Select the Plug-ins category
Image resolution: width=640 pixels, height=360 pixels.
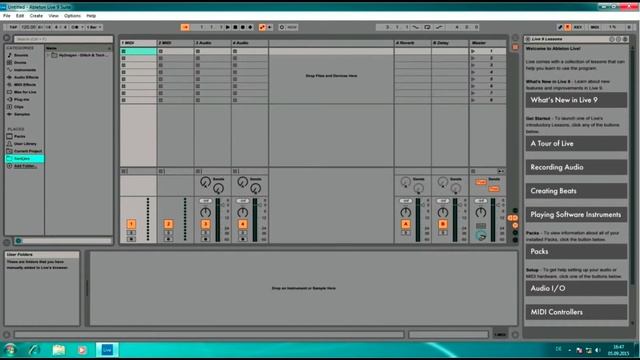(x=22, y=99)
